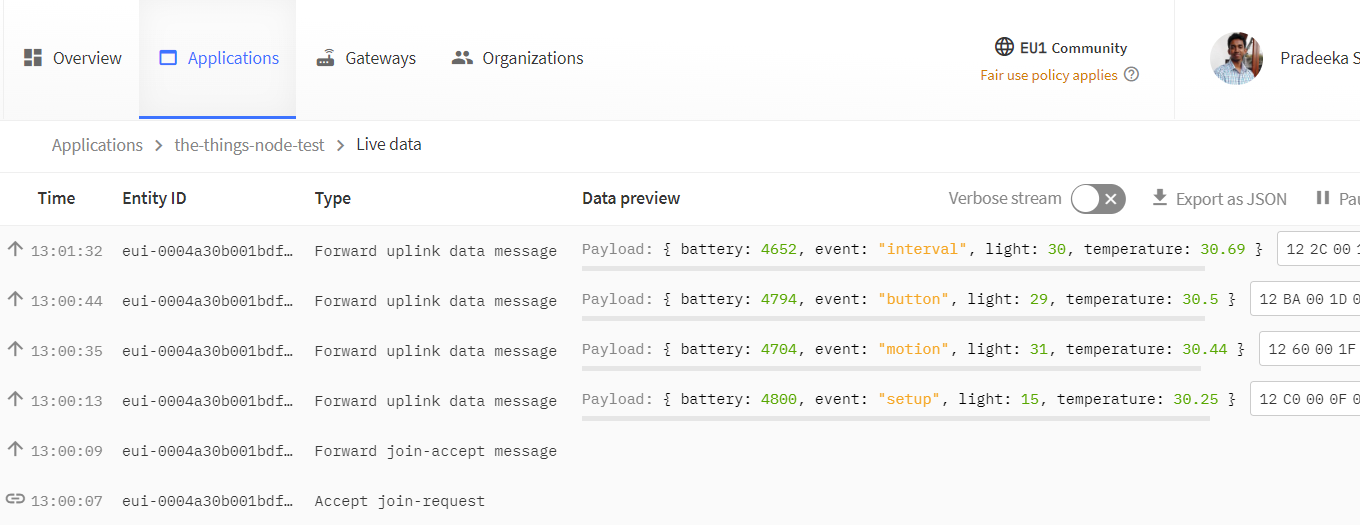Open the button event payload preview

pyautogui.click(x=910, y=299)
